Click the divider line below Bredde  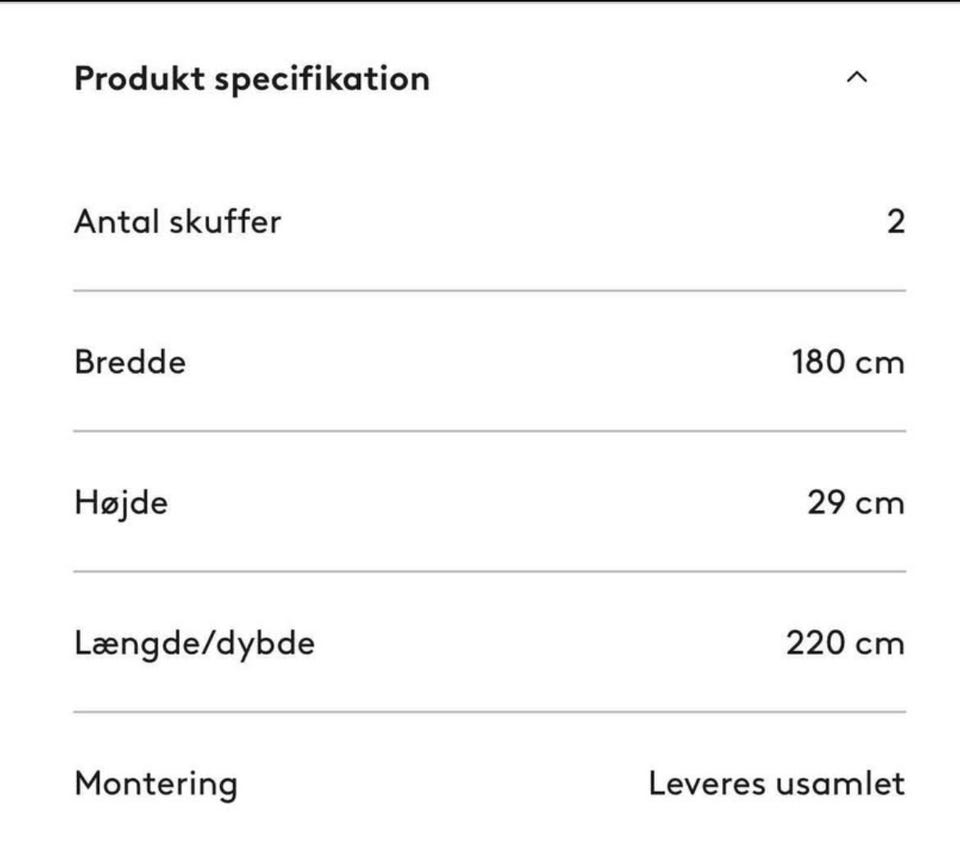point(490,431)
